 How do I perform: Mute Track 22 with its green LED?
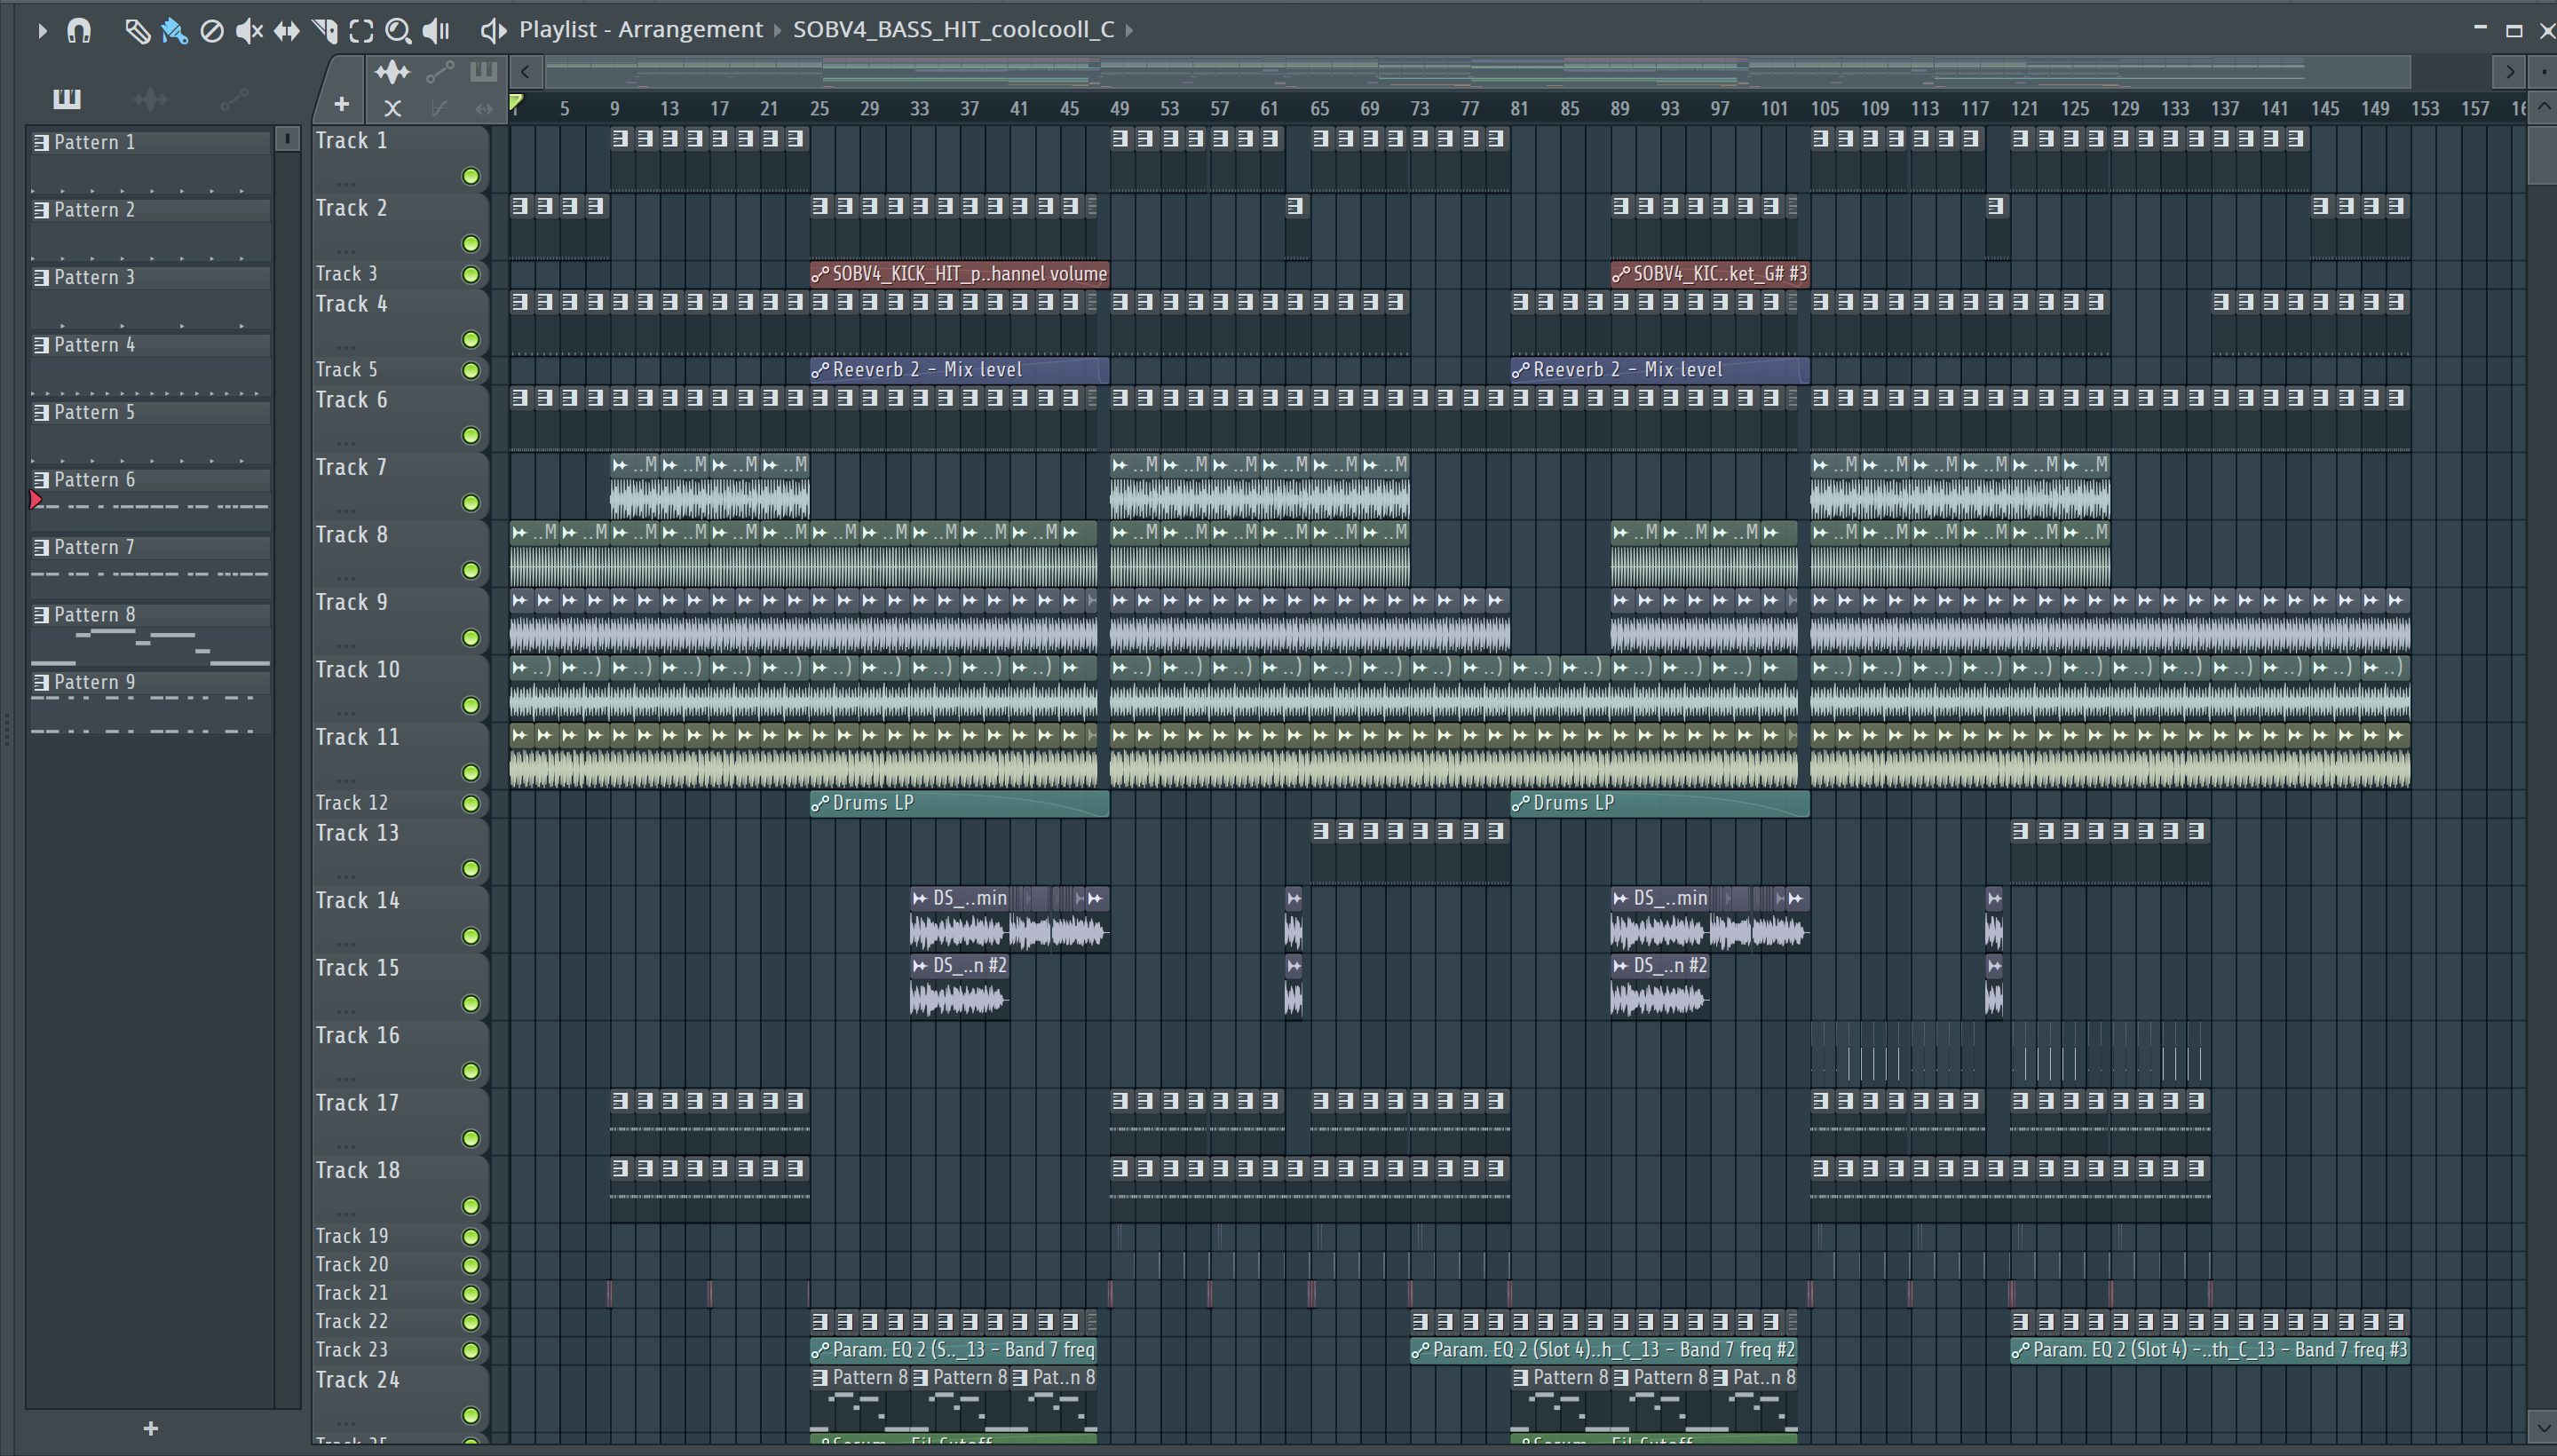pos(471,1322)
